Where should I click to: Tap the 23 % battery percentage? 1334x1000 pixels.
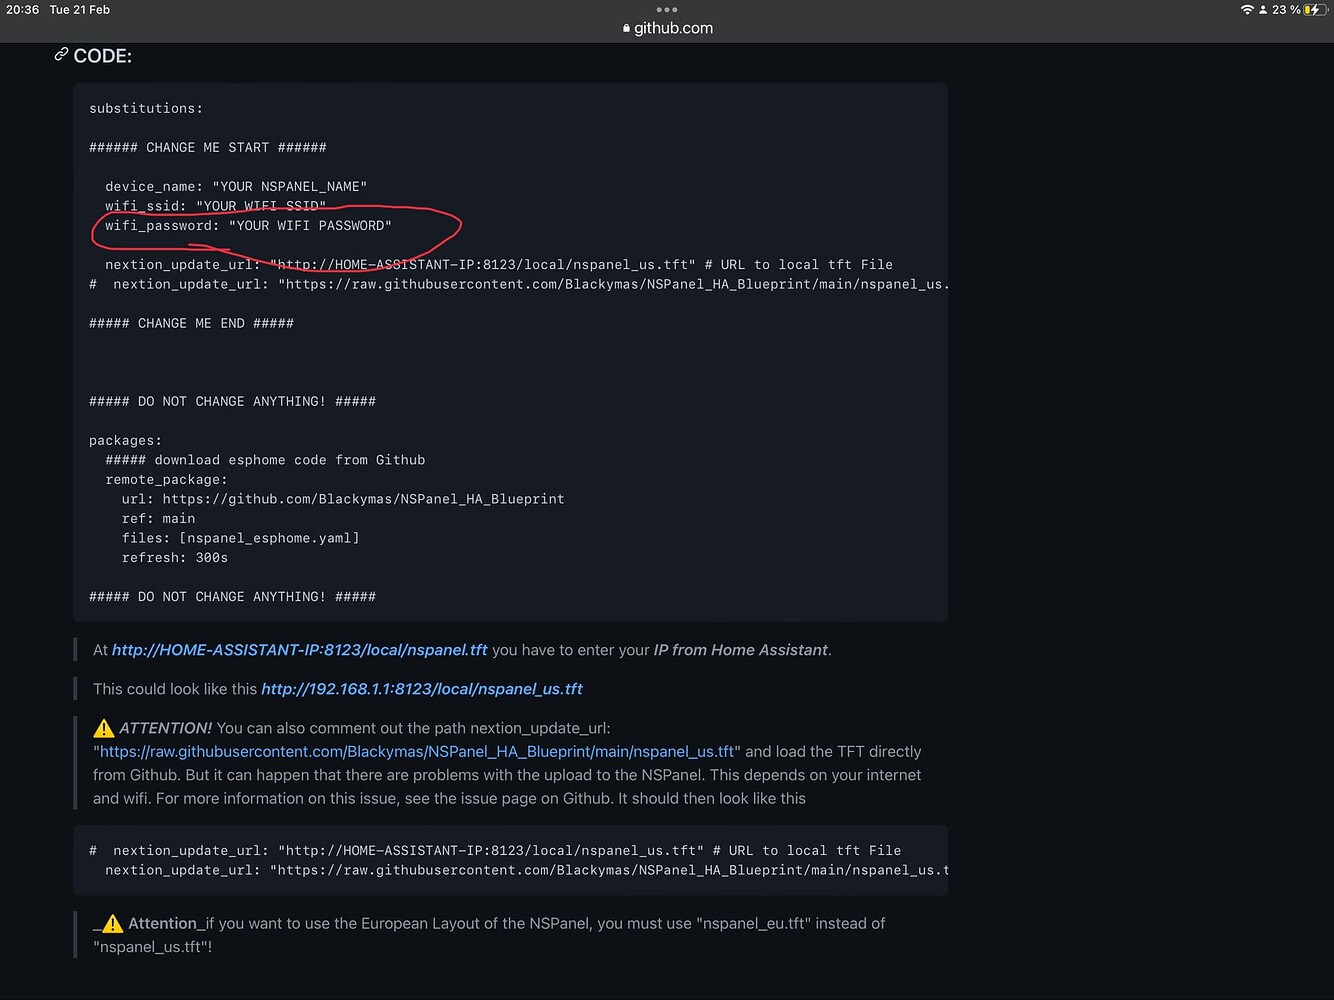(x=1285, y=10)
